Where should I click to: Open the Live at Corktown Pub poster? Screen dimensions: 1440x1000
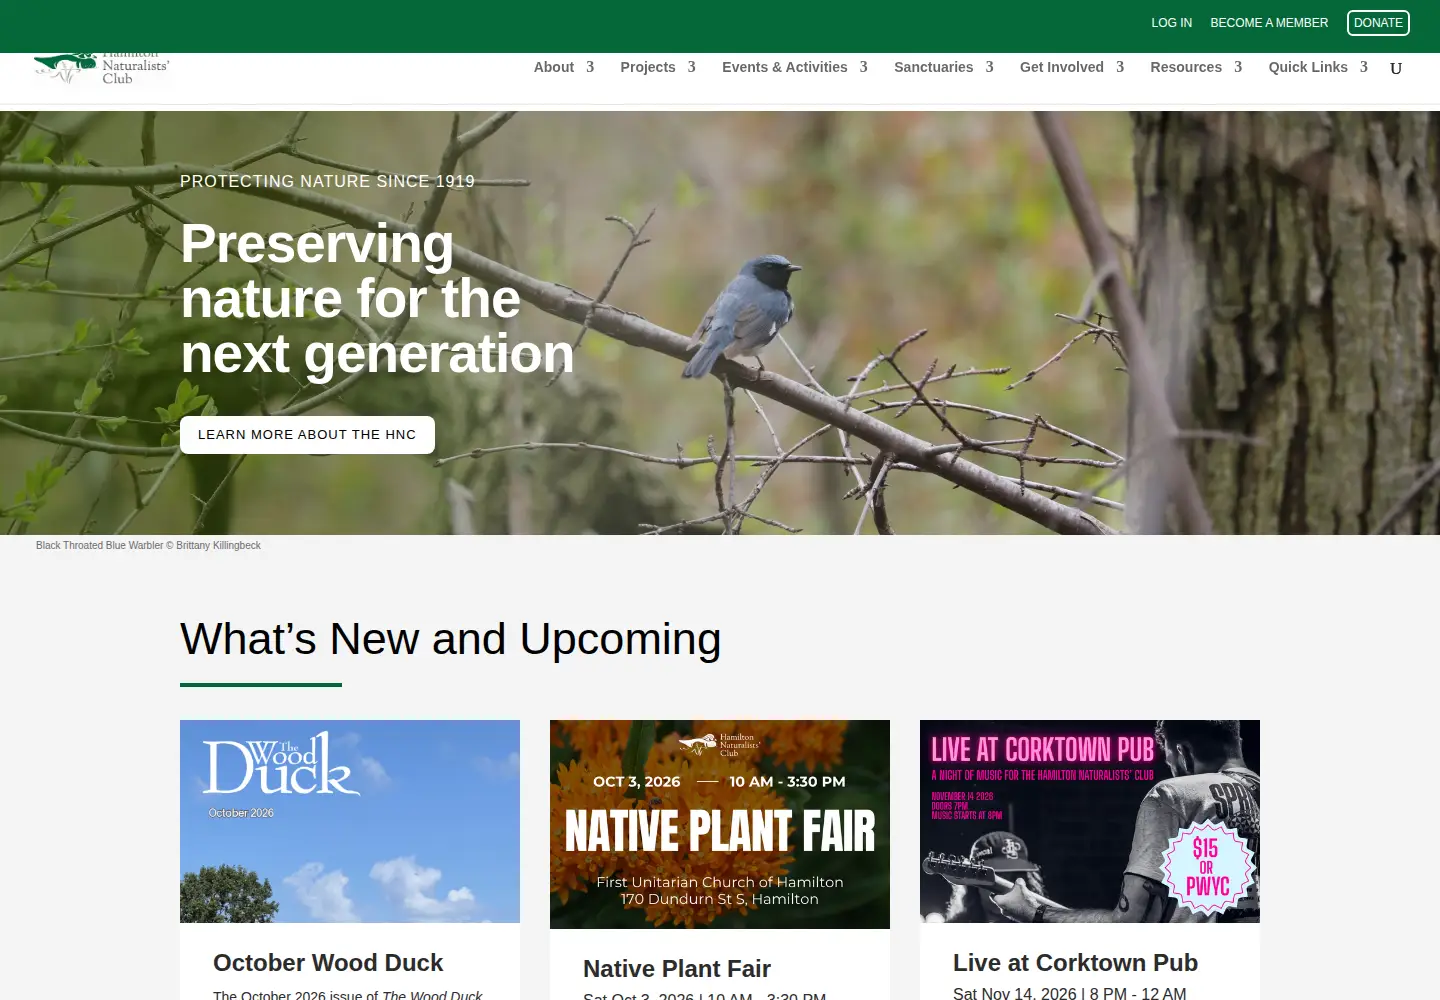(x=1090, y=821)
